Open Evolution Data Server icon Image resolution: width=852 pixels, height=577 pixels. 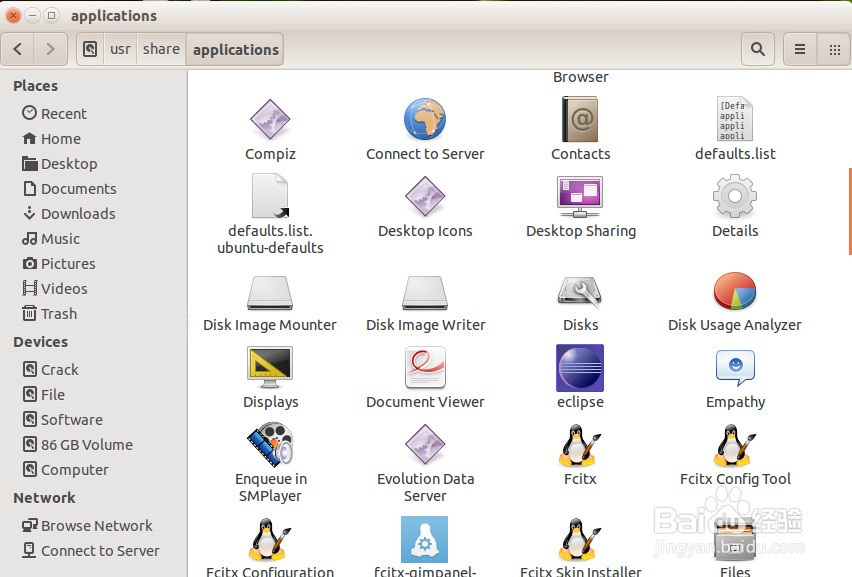[425, 444]
